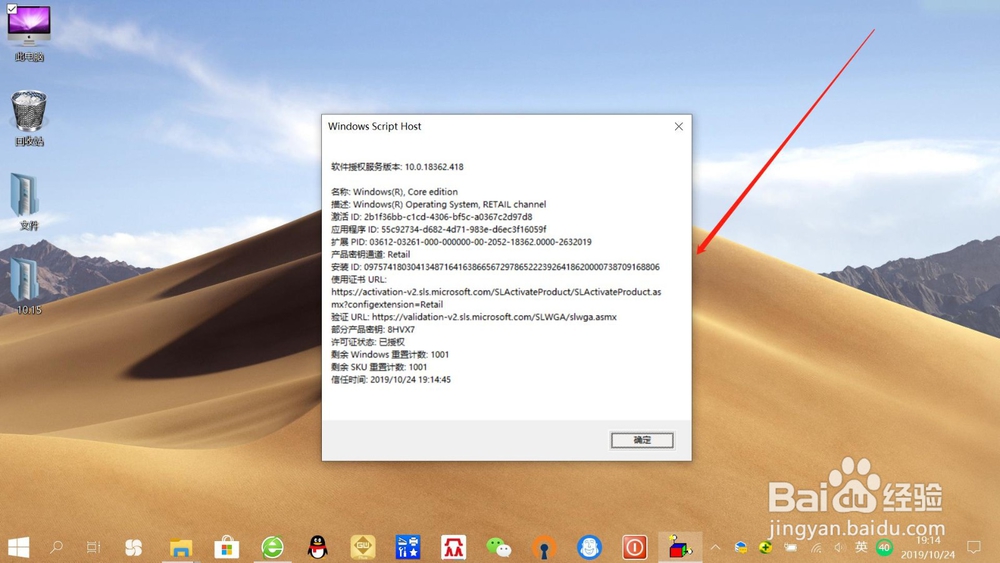1000x563 pixels.
Task: Click the 激活 ID line
Action: click(431, 217)
